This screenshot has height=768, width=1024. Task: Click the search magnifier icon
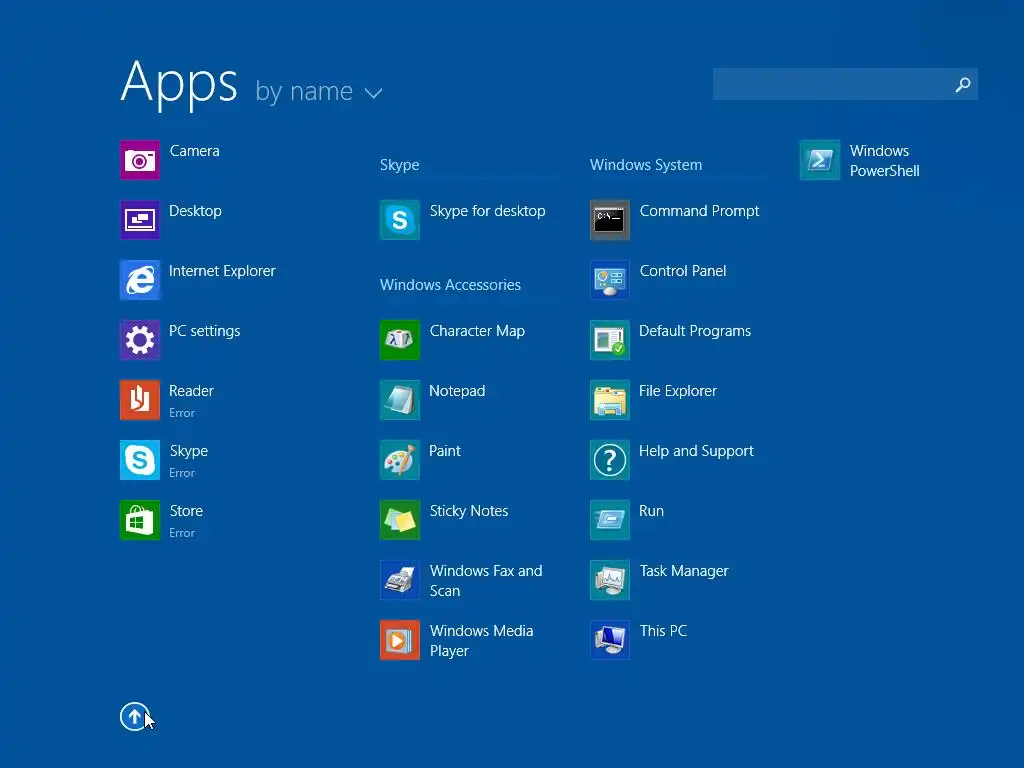963,85
